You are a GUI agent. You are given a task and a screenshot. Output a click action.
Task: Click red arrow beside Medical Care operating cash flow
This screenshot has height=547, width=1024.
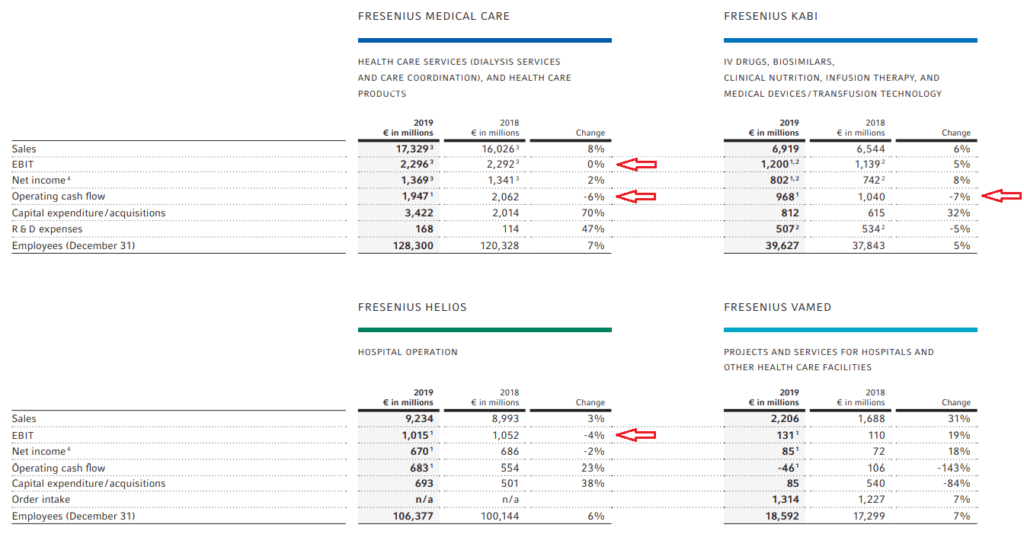point(636,196)
